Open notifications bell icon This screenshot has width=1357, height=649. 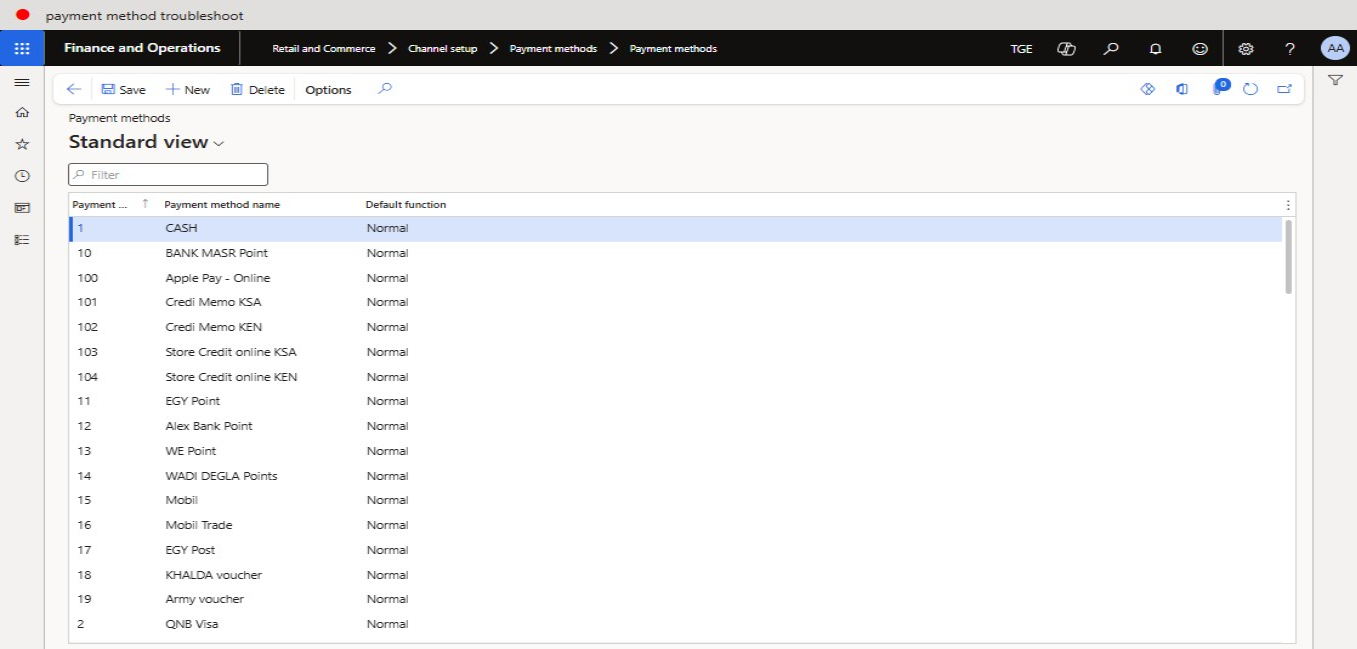click(x=1155, y=48)
